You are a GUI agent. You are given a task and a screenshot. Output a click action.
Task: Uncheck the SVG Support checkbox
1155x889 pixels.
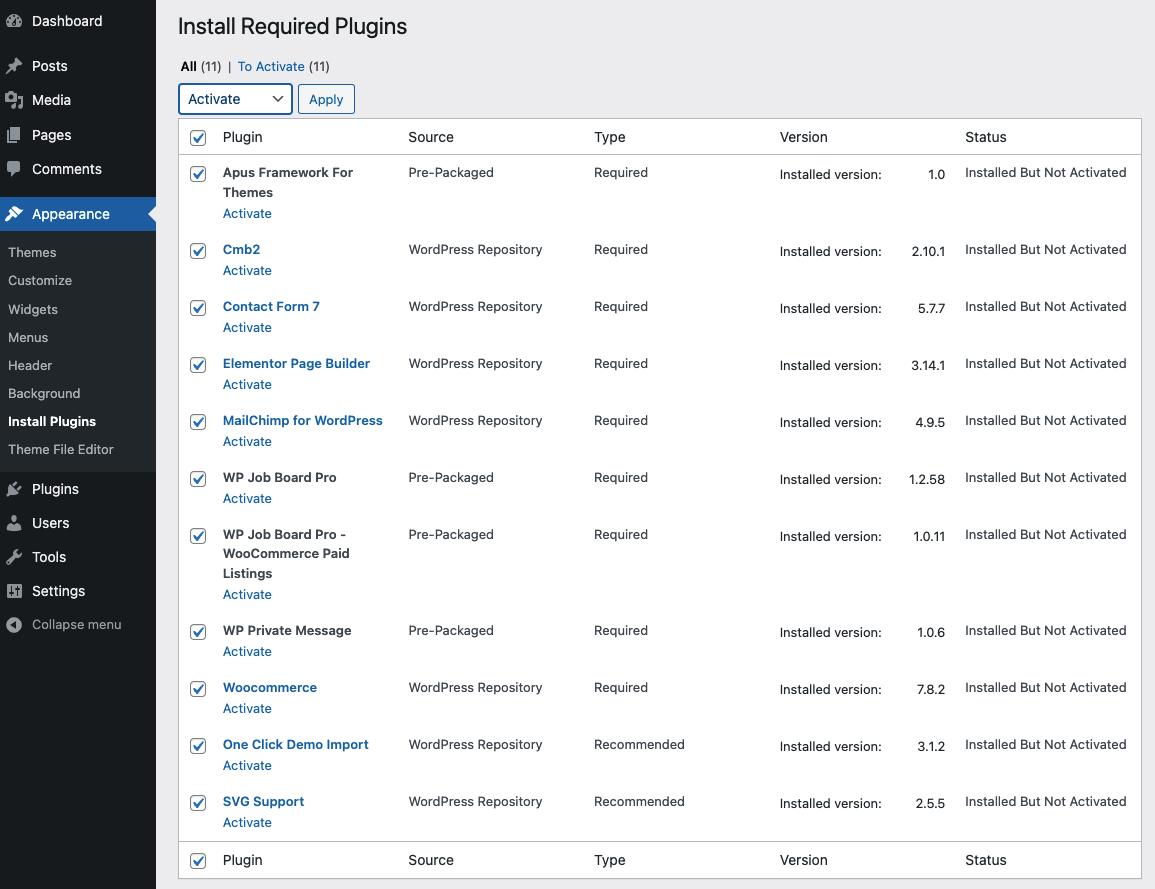coord(198,803)
